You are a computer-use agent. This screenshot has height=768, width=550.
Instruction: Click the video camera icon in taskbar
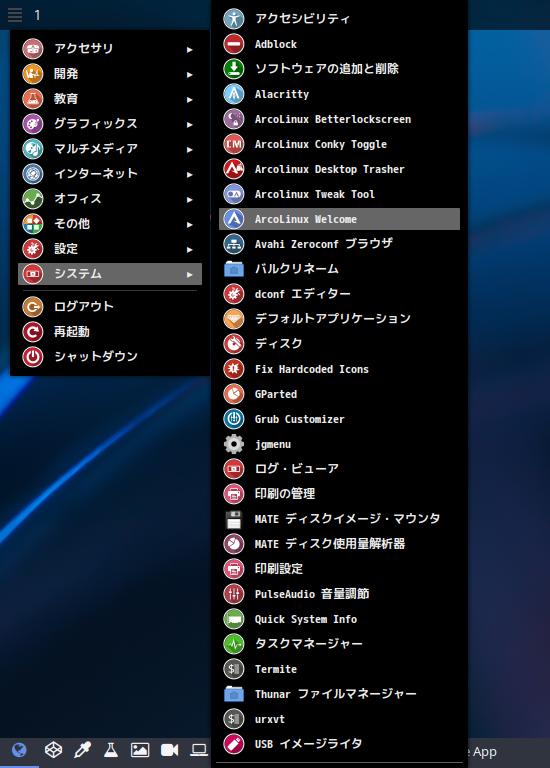[x=169, y=750]
